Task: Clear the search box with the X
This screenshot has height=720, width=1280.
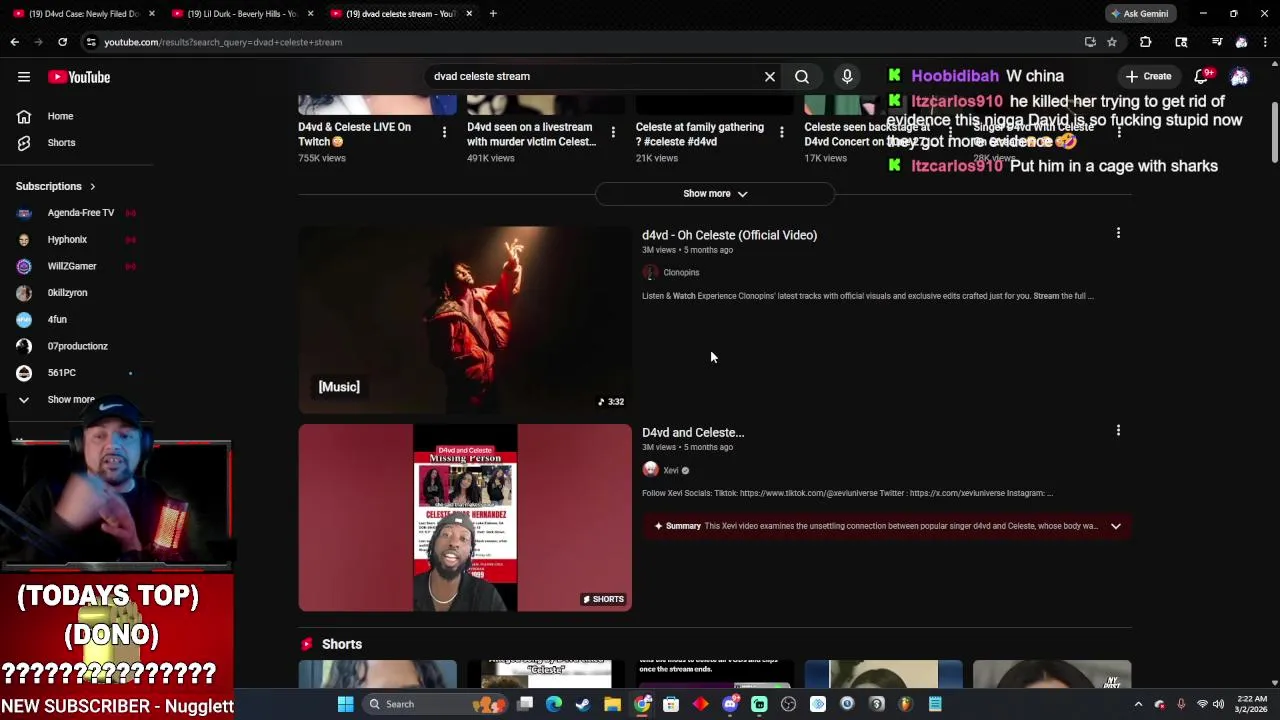Action: [770, 76]
